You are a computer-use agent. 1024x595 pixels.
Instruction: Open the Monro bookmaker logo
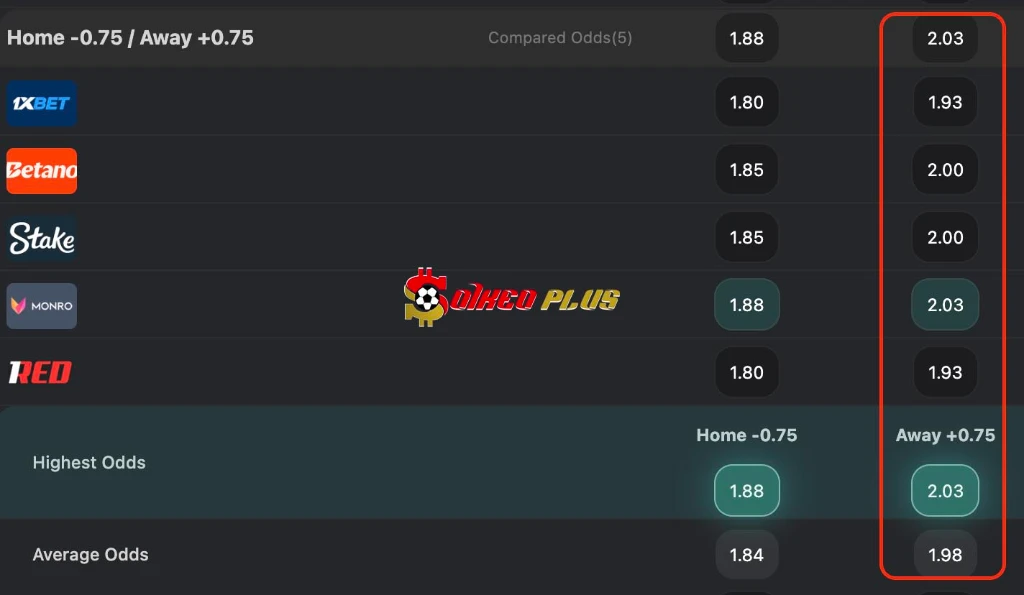tap(42, 306)
